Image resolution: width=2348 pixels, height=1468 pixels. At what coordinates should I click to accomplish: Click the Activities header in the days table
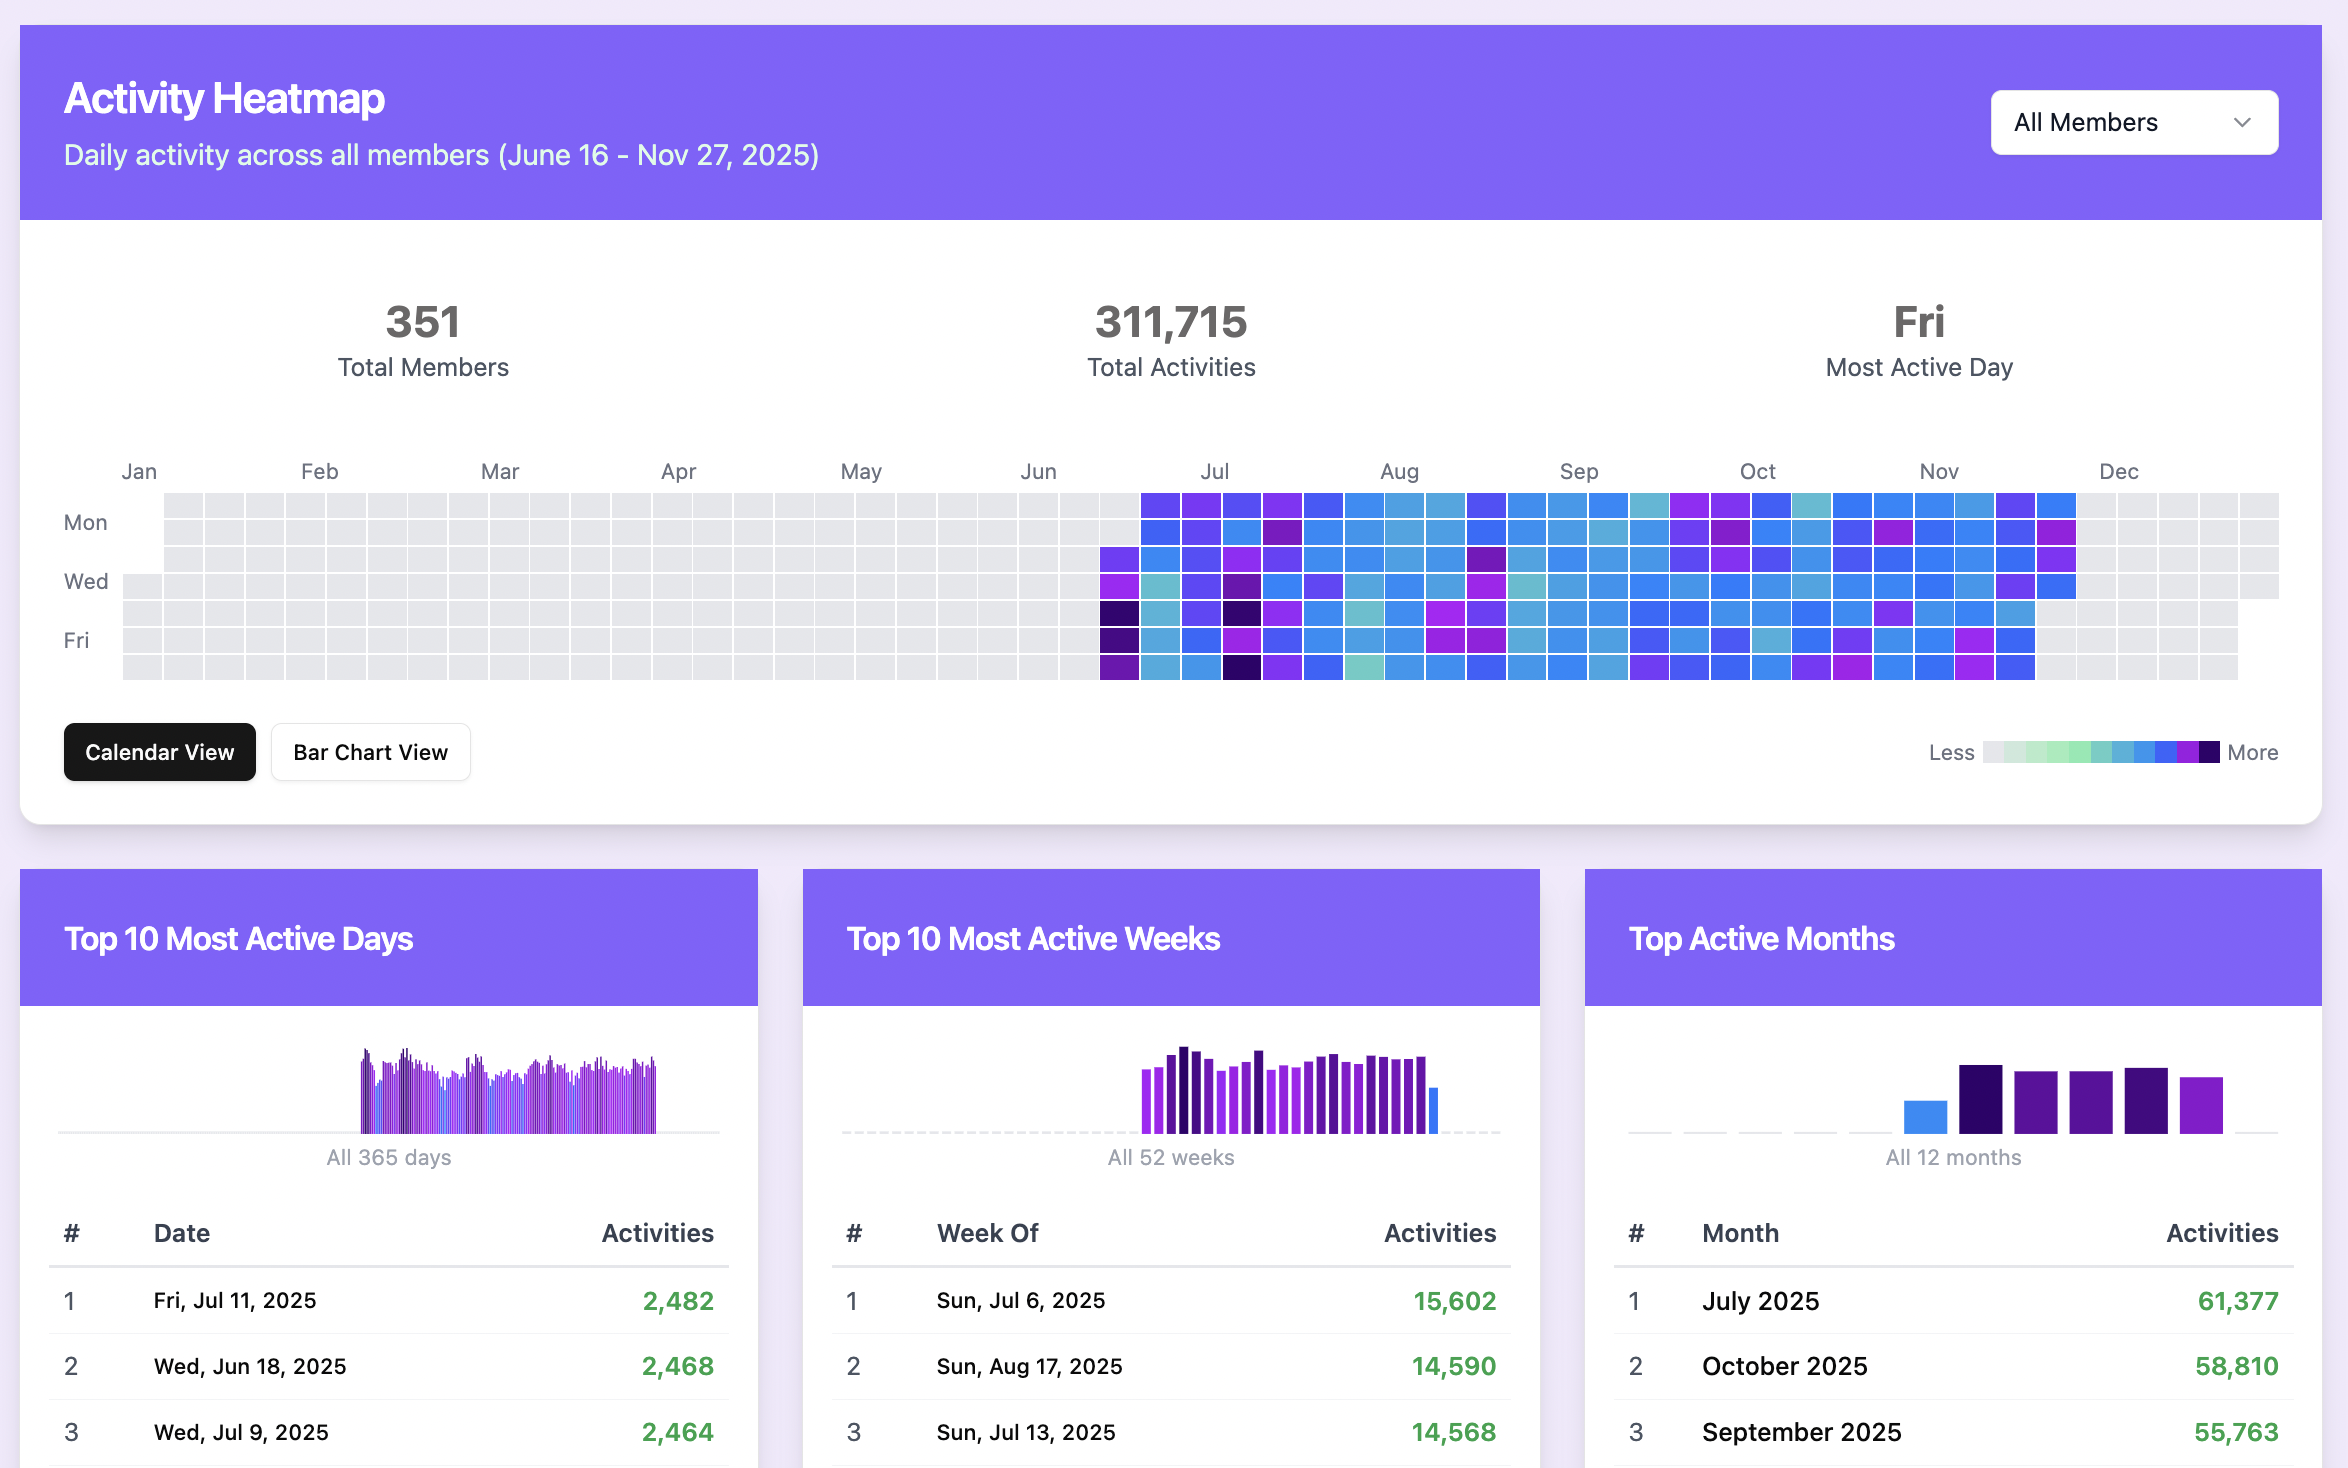click(657, 1233)
